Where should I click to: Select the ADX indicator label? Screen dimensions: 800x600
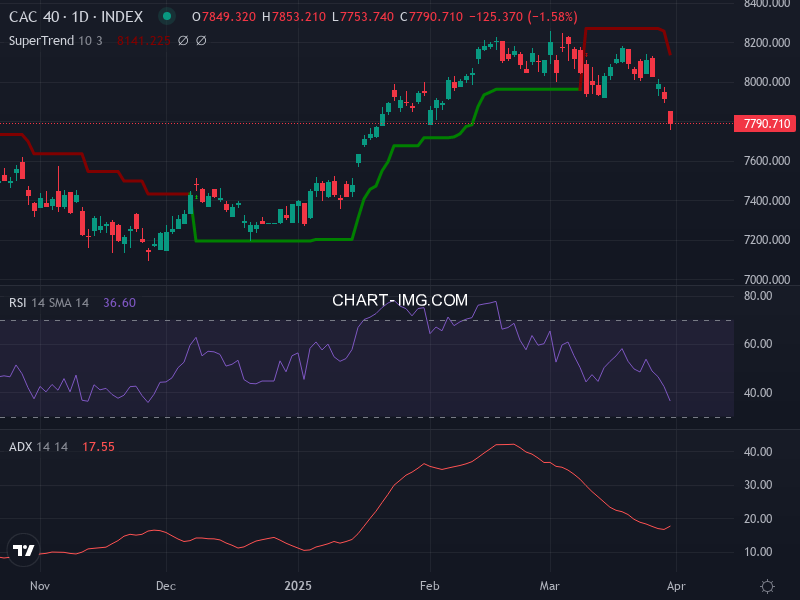20,446
